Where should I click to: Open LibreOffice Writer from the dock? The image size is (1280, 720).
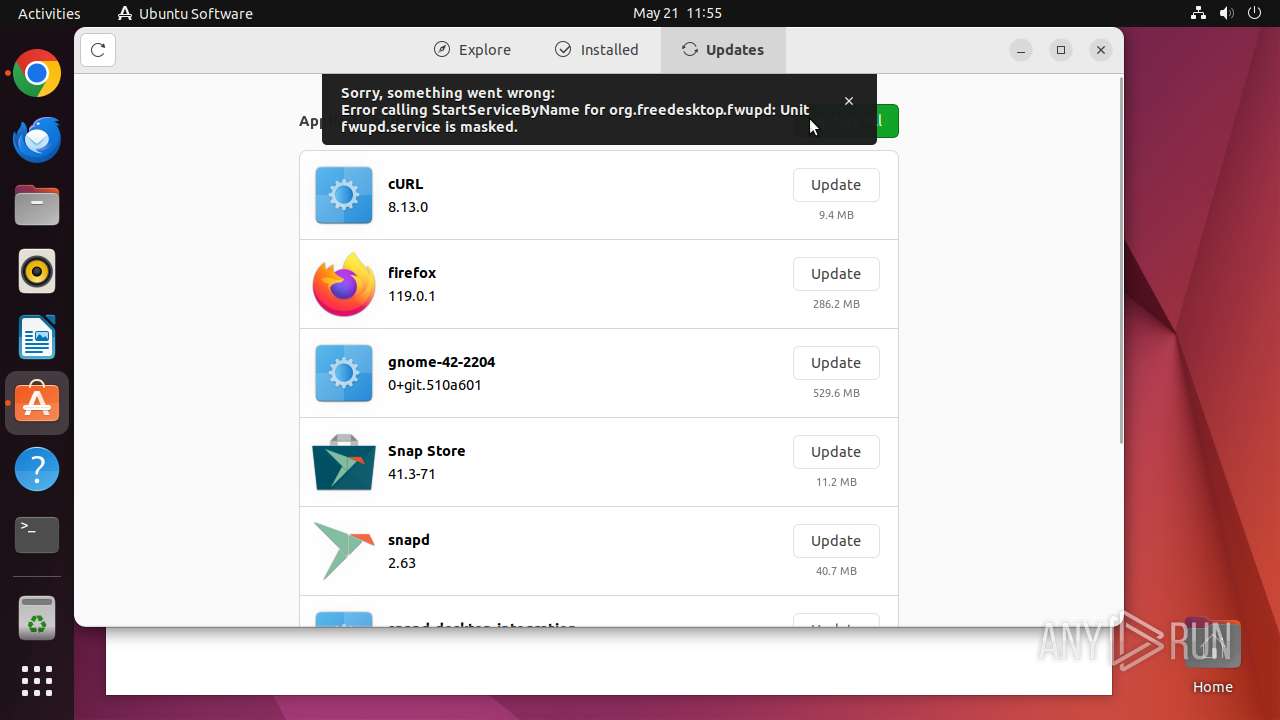point(37,337)
